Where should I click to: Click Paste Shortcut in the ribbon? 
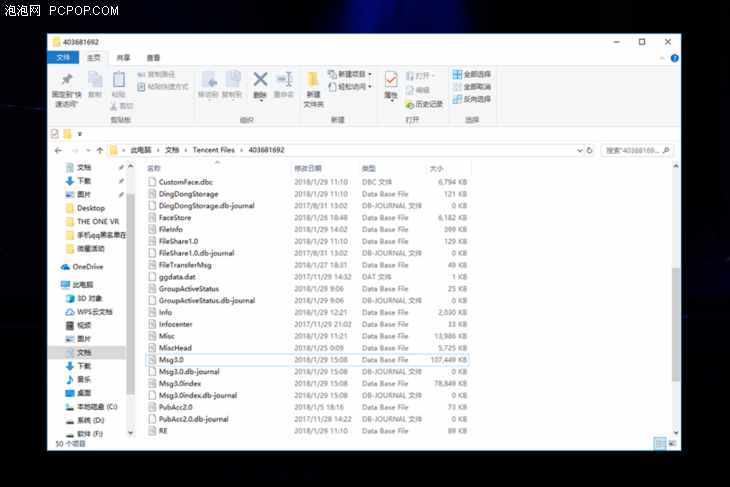click(x=163, y=87)
